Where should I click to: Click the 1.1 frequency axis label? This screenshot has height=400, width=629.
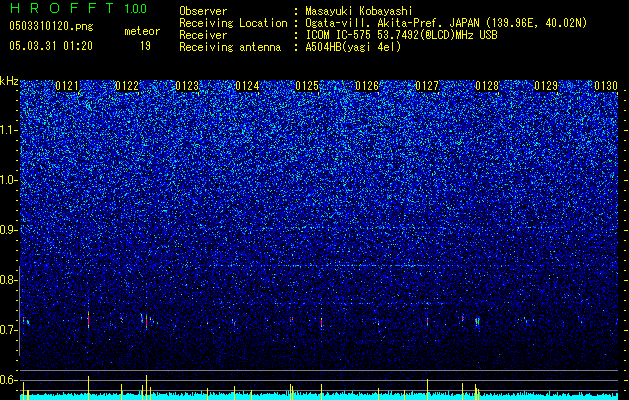[8, 130]
